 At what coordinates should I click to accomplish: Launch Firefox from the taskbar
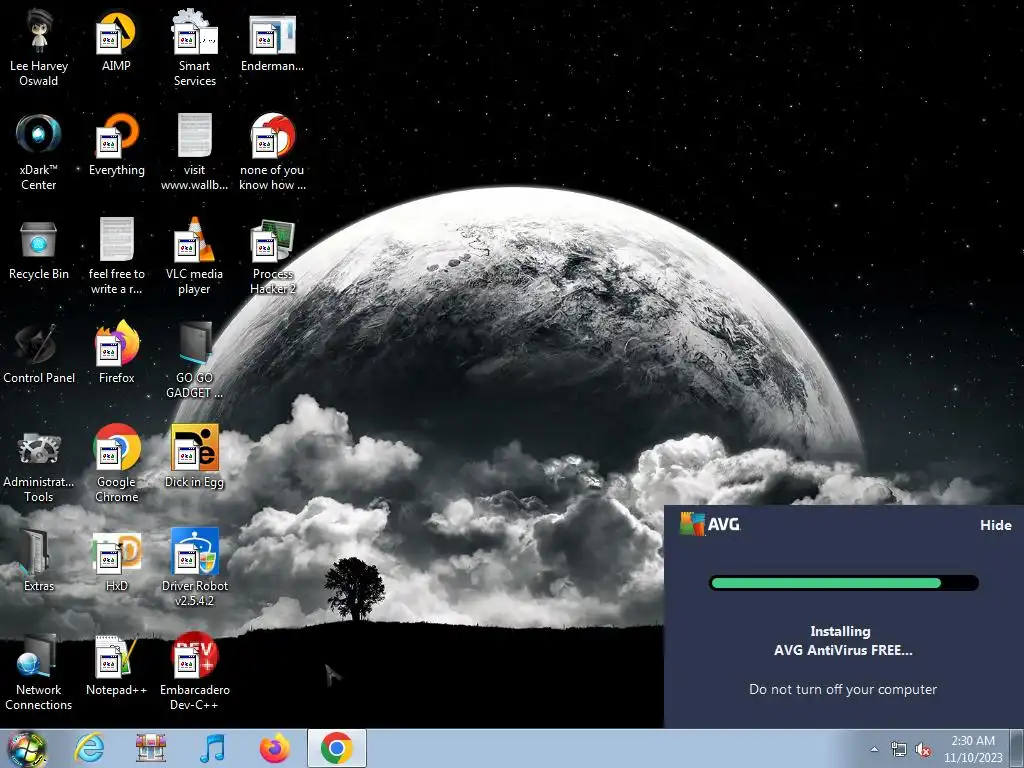click(274, 748)
